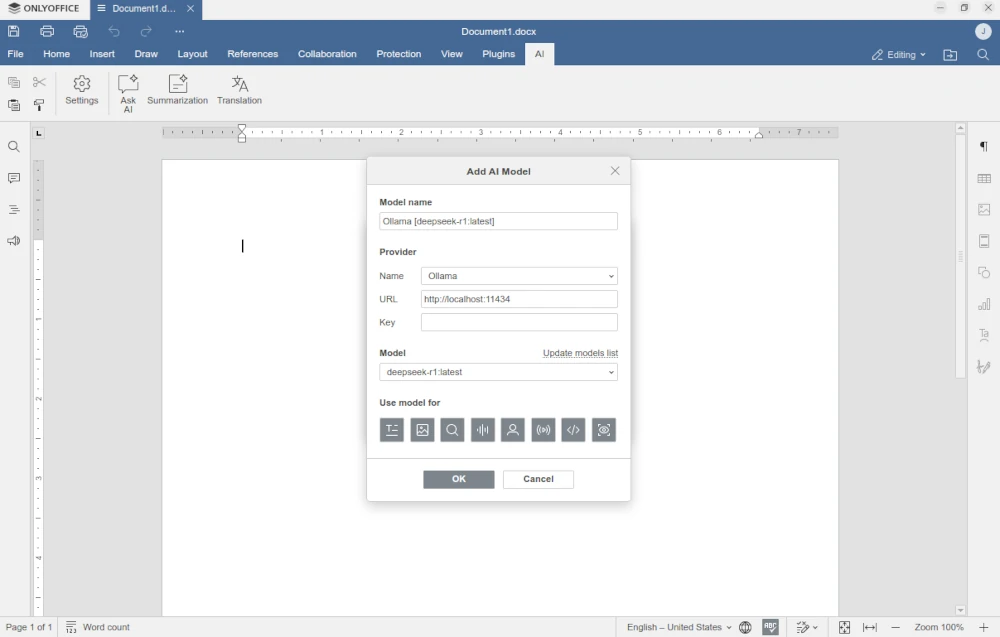The image size is (1000, 637).
Task: Open the Summarization tool on the AI ribbon
Action: (177, 91)
